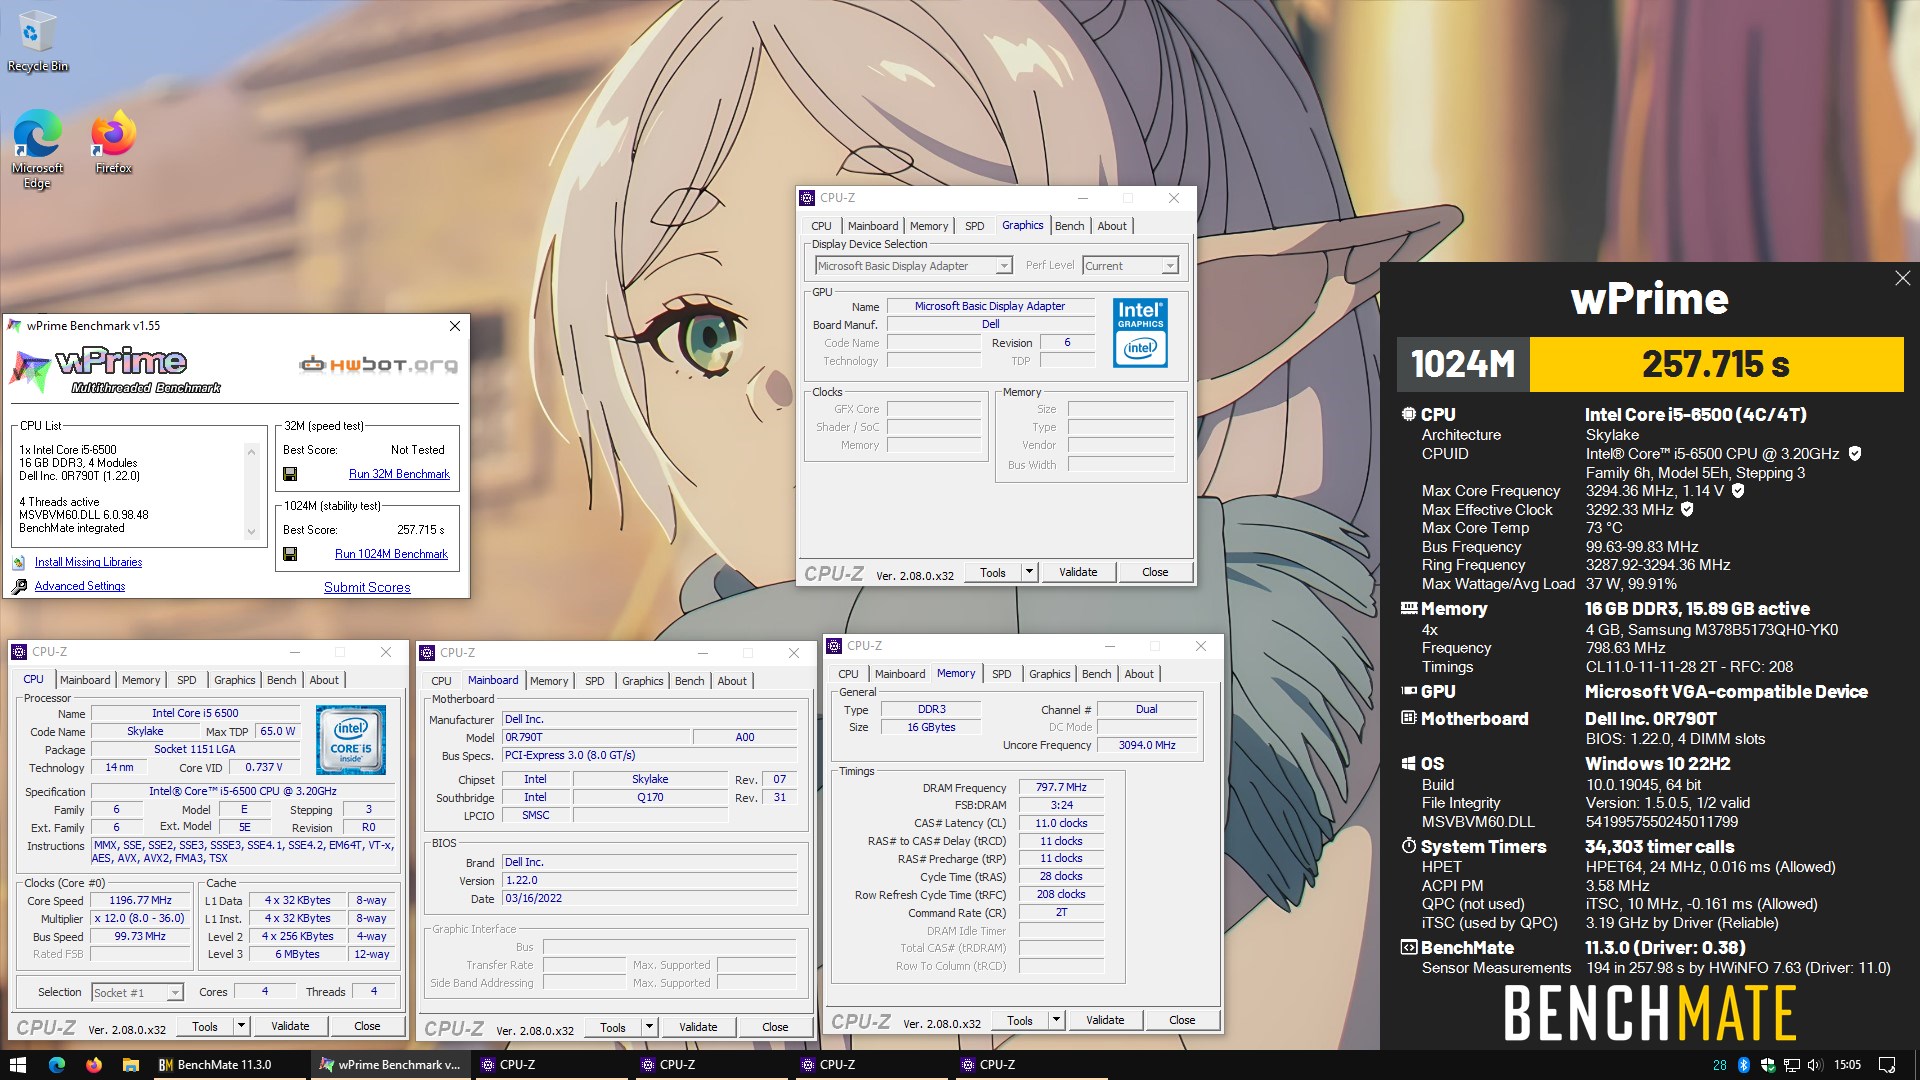Open About tab in Mainboard CPU-Z window
This screenshot has width=1920, height=1080.
732,681
